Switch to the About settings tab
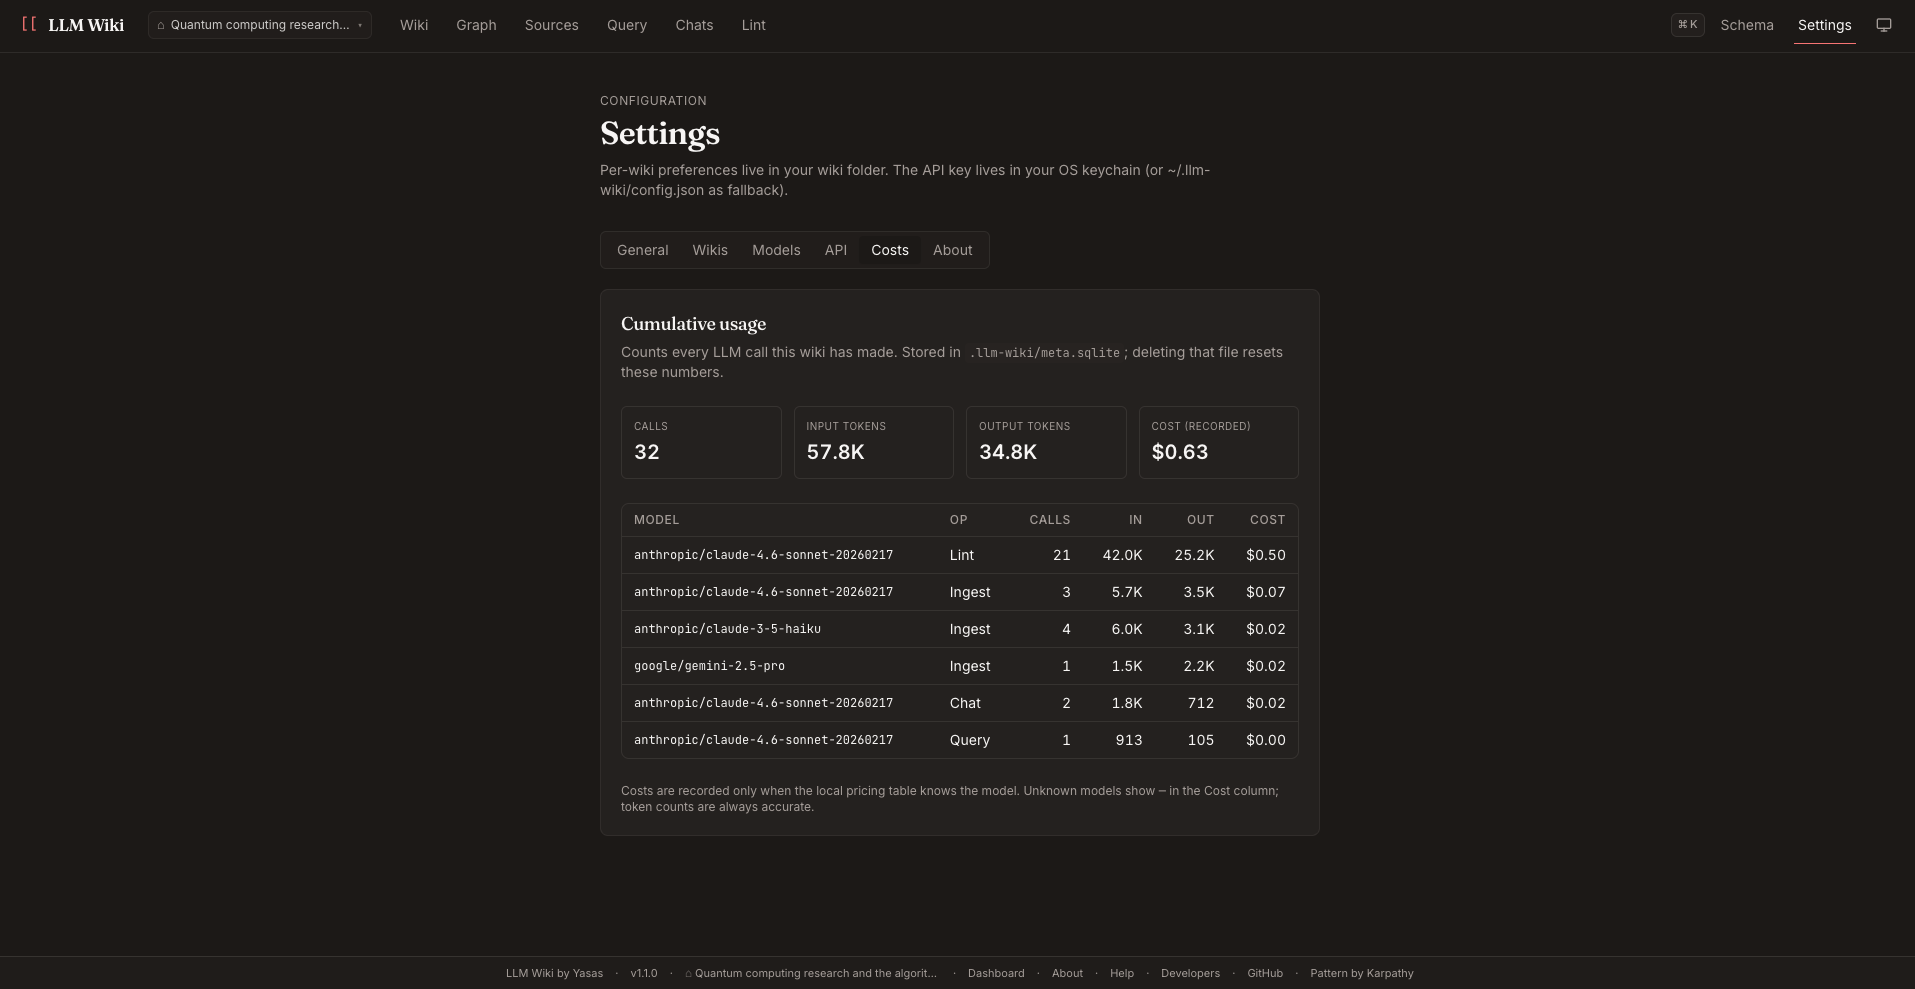 (952, 250)
